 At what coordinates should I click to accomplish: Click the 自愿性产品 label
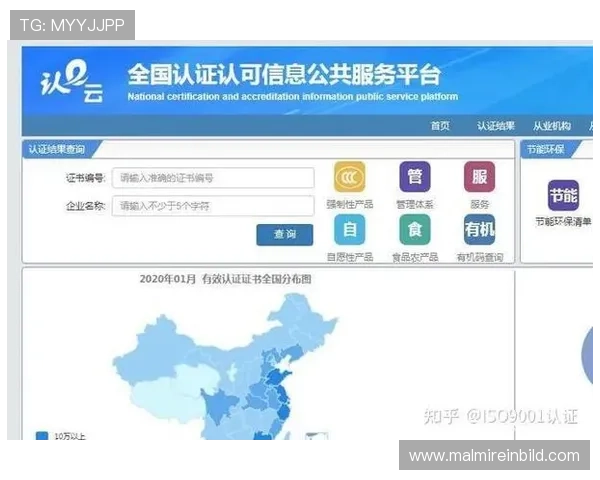[349, 257]
